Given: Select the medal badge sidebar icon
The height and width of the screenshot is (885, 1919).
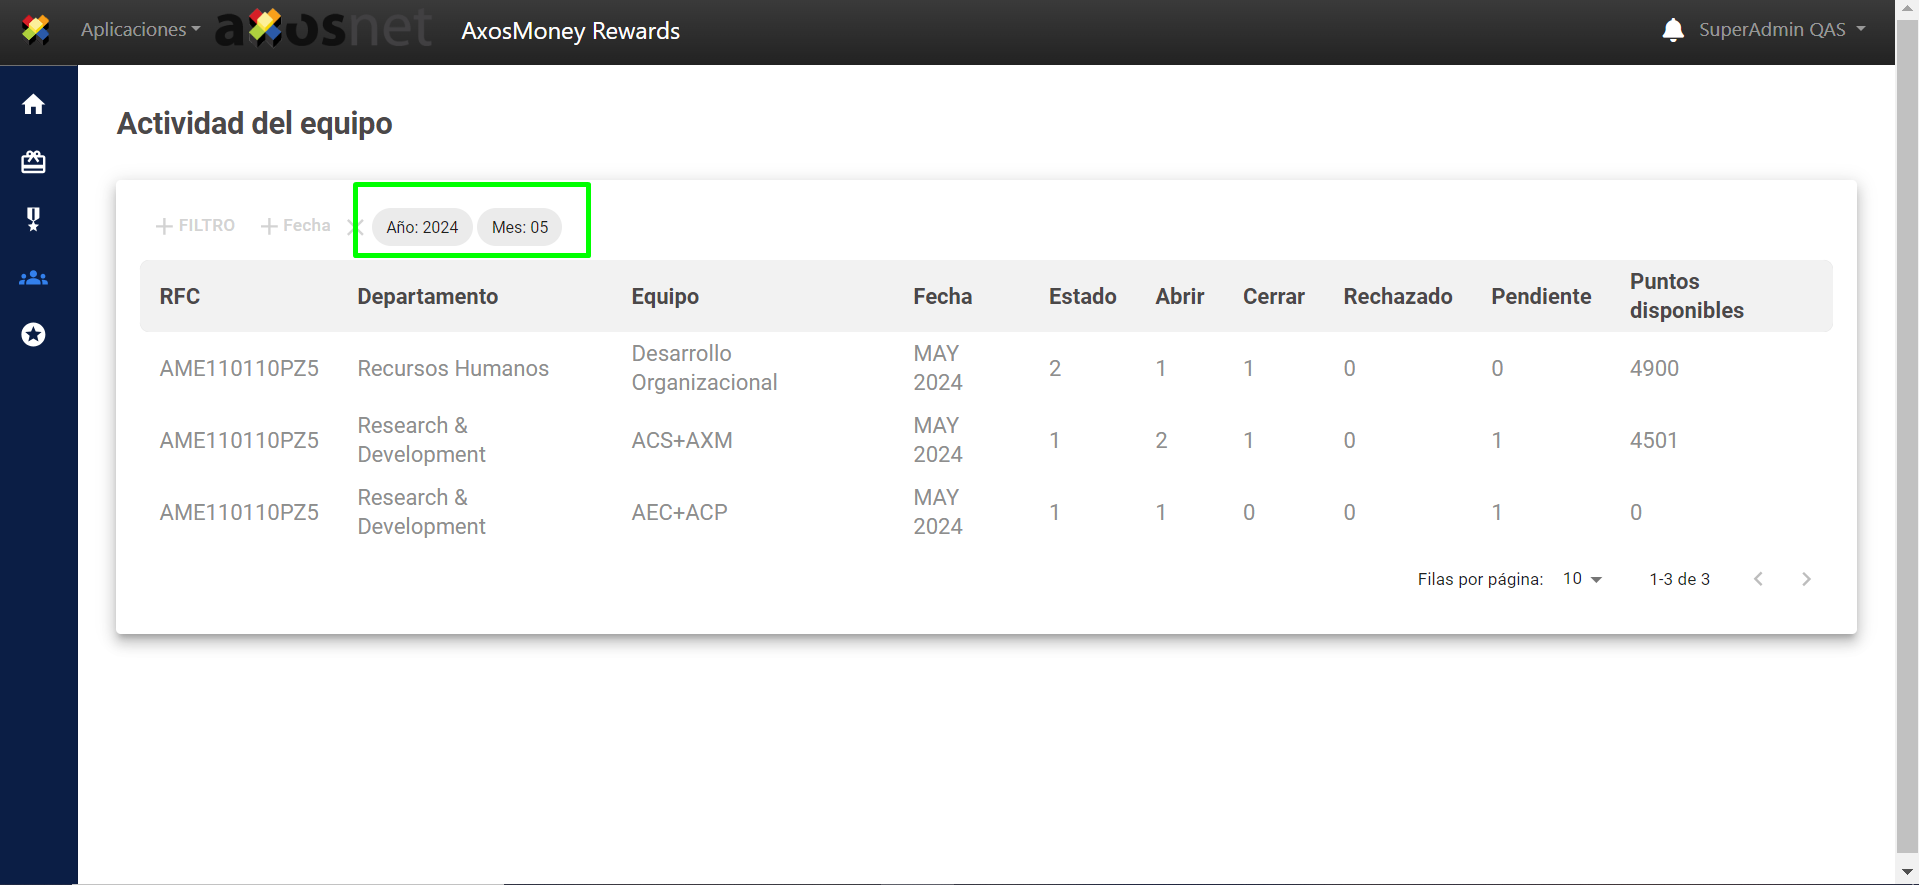Looking at the screenshot, I should pos(33,219).
